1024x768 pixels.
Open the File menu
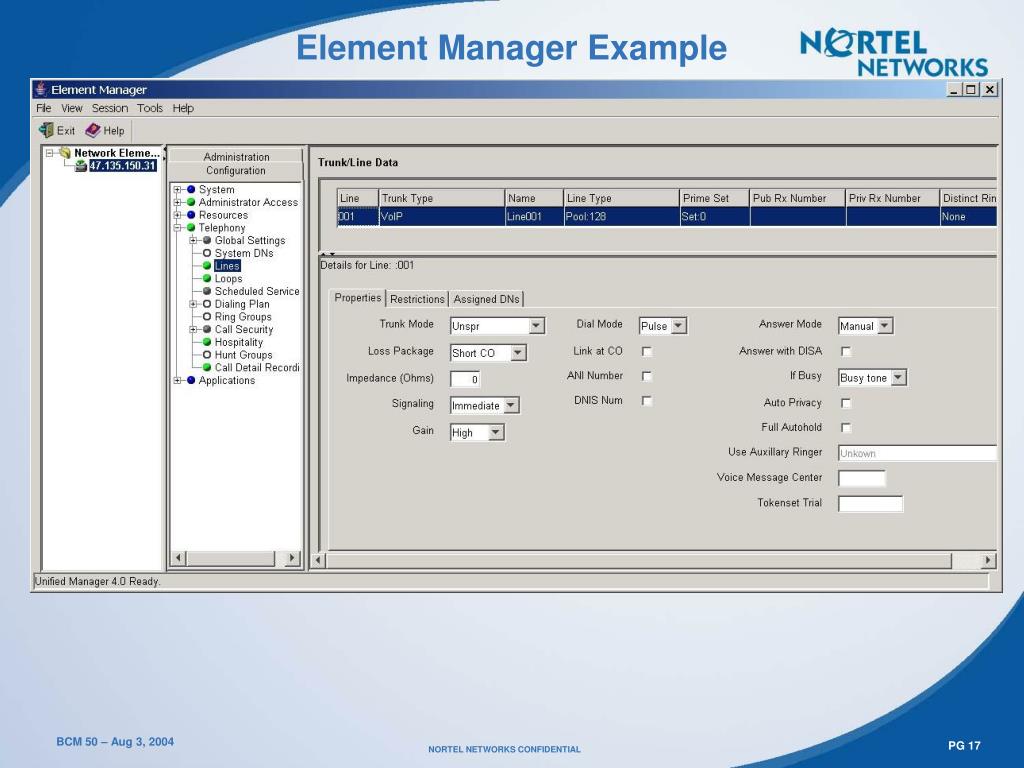(x=43, y=108)
